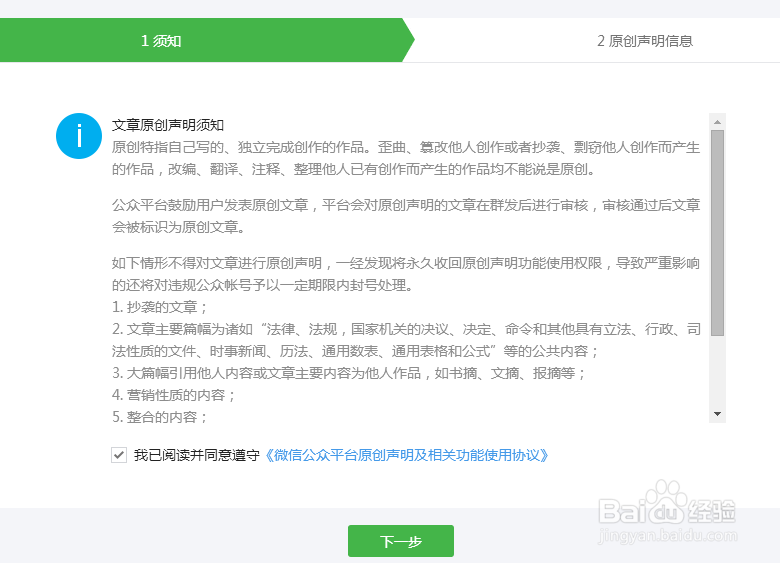Screen dimensions: 780x563
Task: Uncheck the 我已阅读并同意遵守 agreement checkbox
Action: (x=119, y=455)
